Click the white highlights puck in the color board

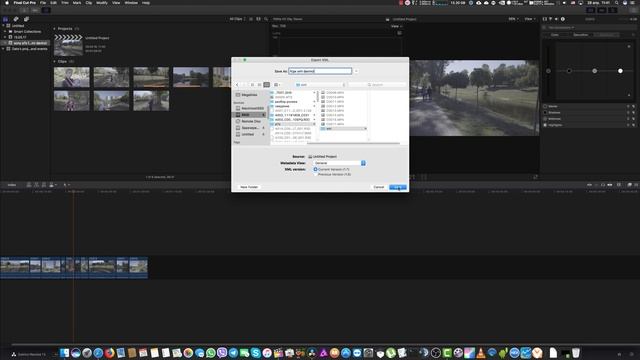click(x=620, y=71)
